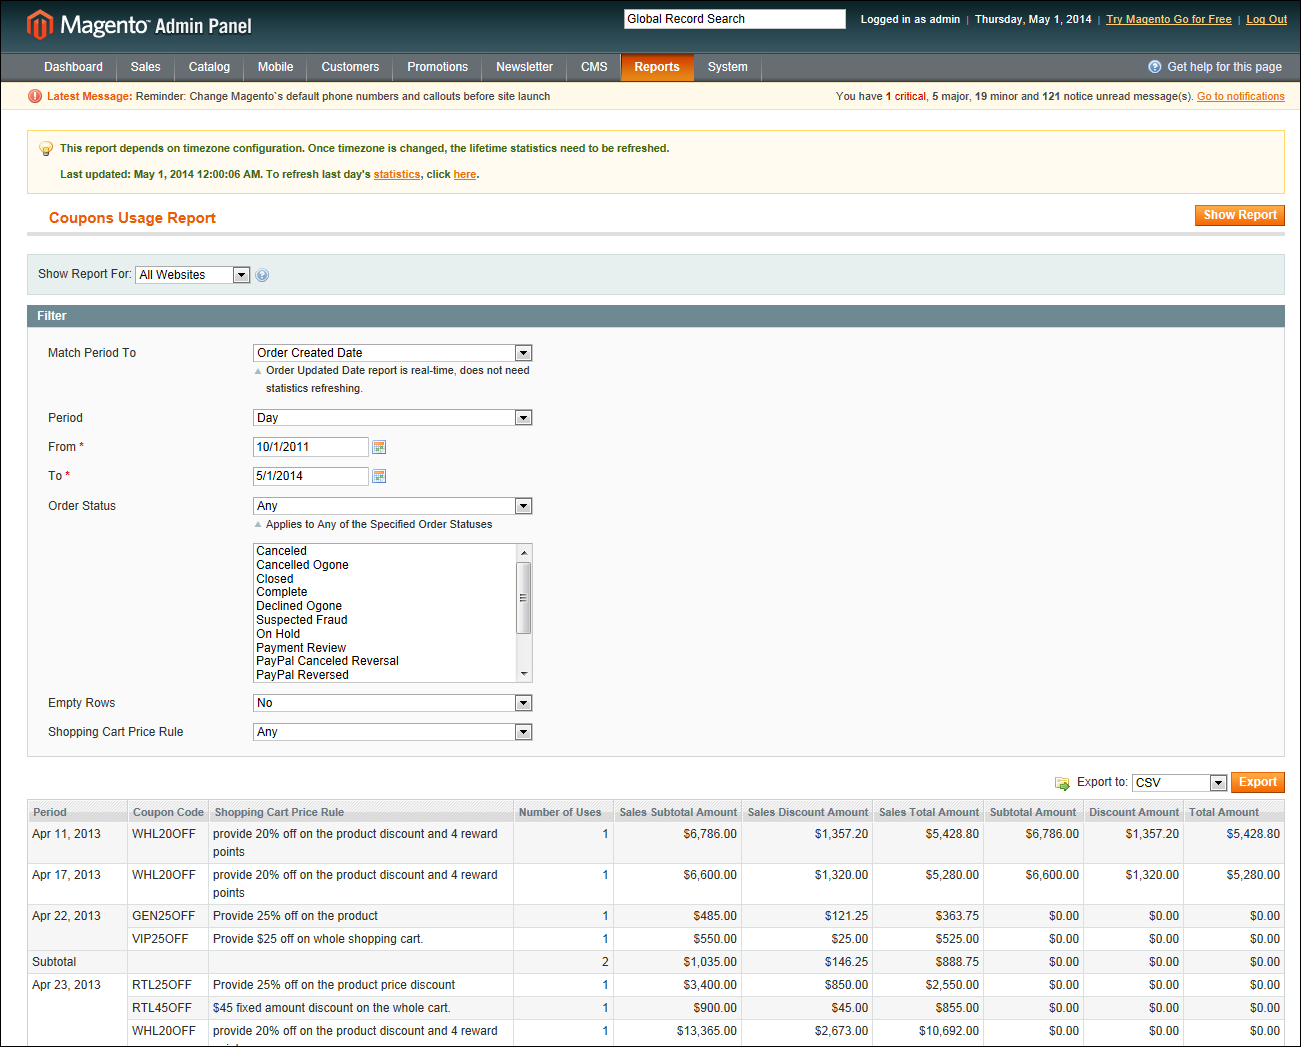Click the Show Report button
Screen dimensions: 1301x1047
(1239, 215)
